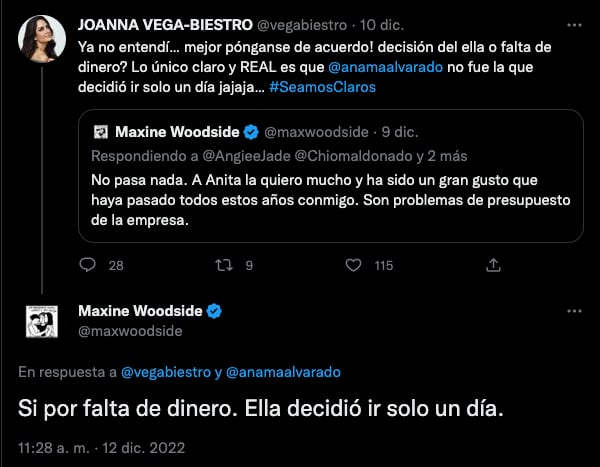Click the small avatar in the quoted tweet
The height and width of the screenshot is (467, 600).
pos(101,132)
